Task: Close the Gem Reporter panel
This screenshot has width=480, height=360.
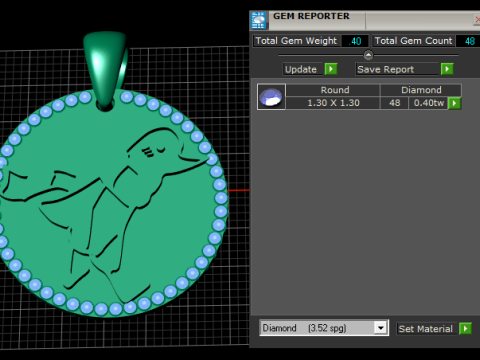Action: click(477, 20)
